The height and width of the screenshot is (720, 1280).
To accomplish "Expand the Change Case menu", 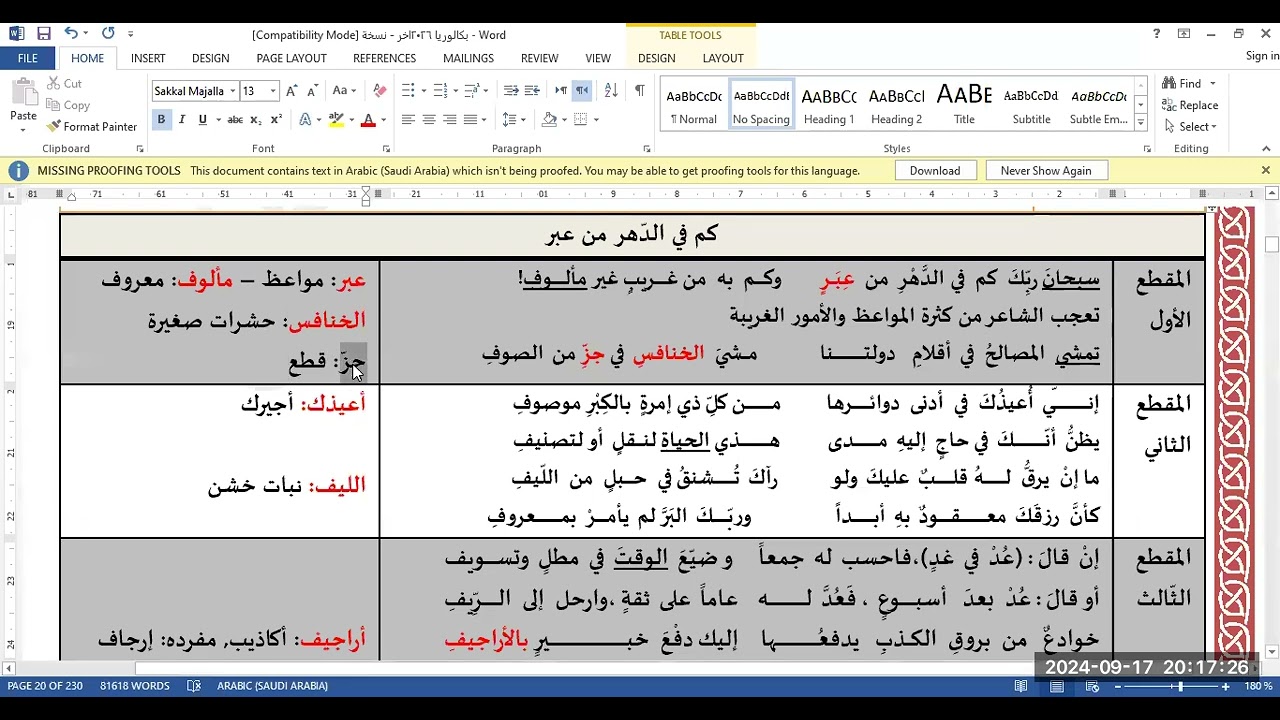I will (344, 91).
